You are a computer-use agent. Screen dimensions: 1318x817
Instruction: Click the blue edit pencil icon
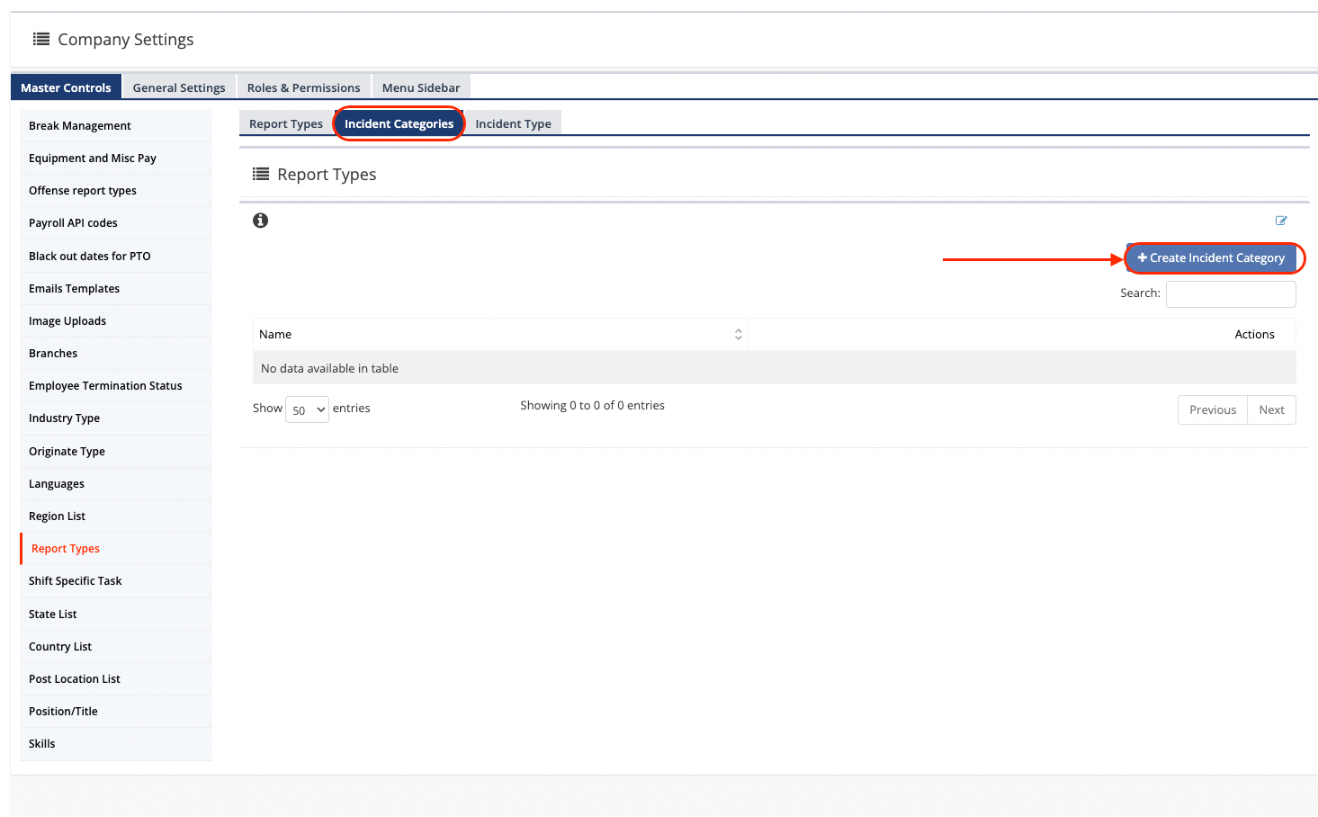(x=1281, y=221)
